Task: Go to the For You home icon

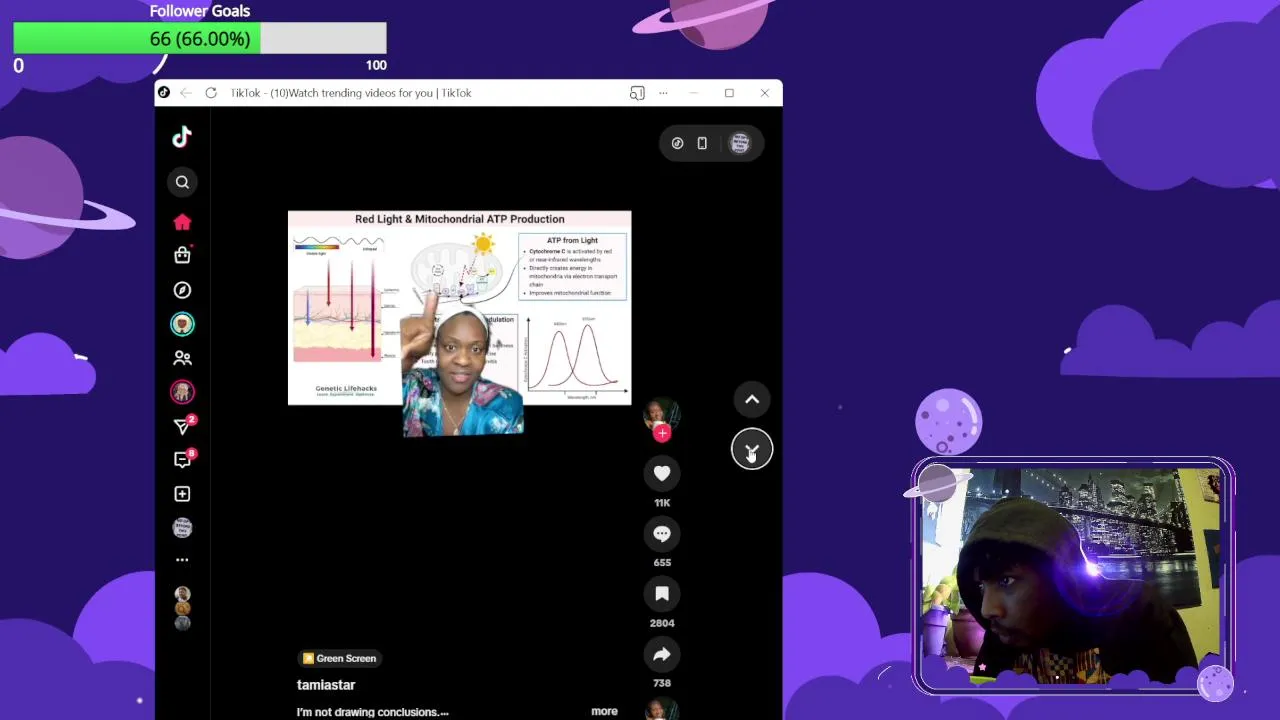Action: (x=182, y=222)
